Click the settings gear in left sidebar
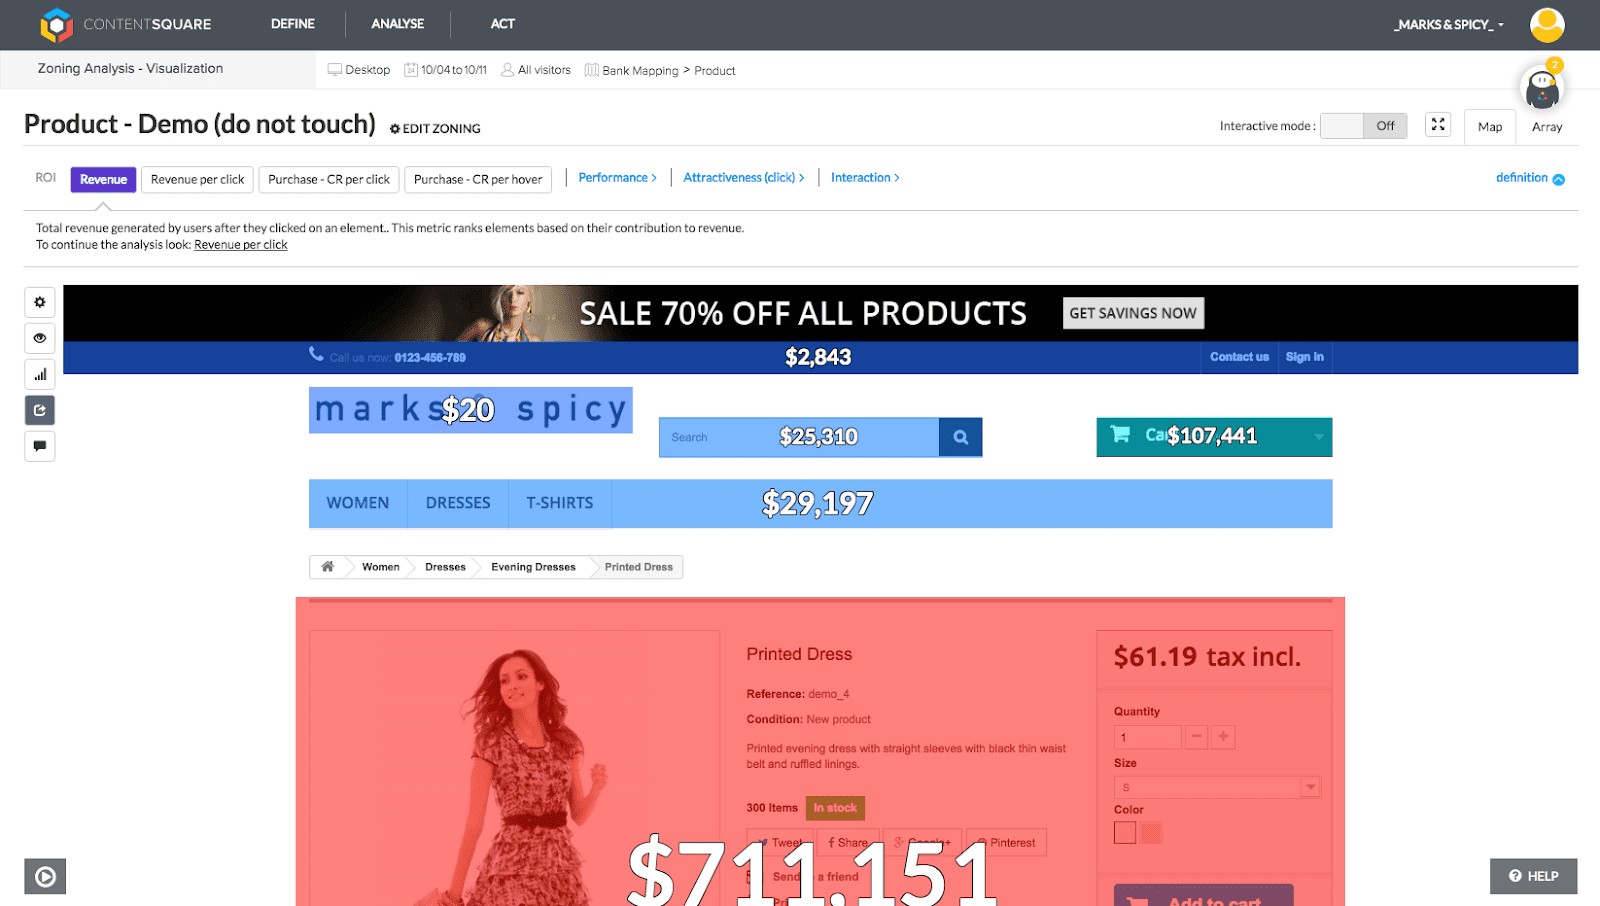This screenshot has width=1600, height=906. [40, 302]
